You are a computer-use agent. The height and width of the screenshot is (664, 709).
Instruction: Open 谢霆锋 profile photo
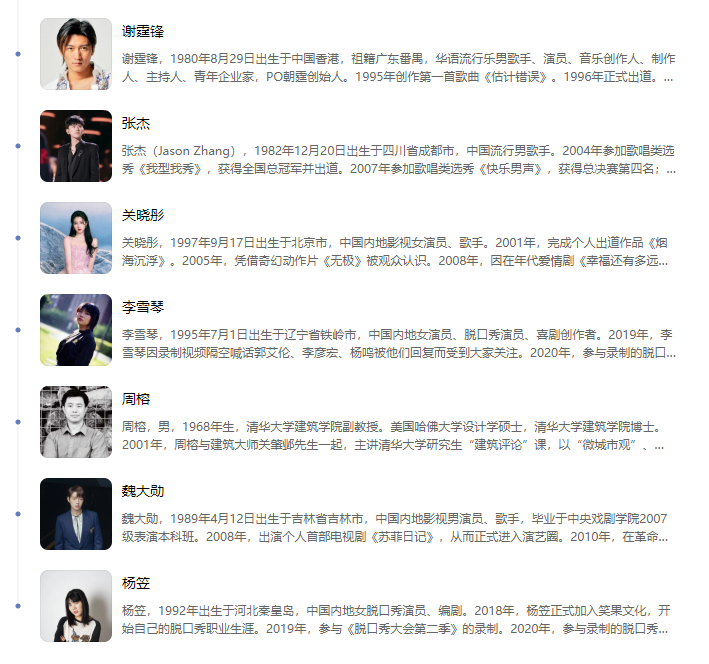click(76, 54)
